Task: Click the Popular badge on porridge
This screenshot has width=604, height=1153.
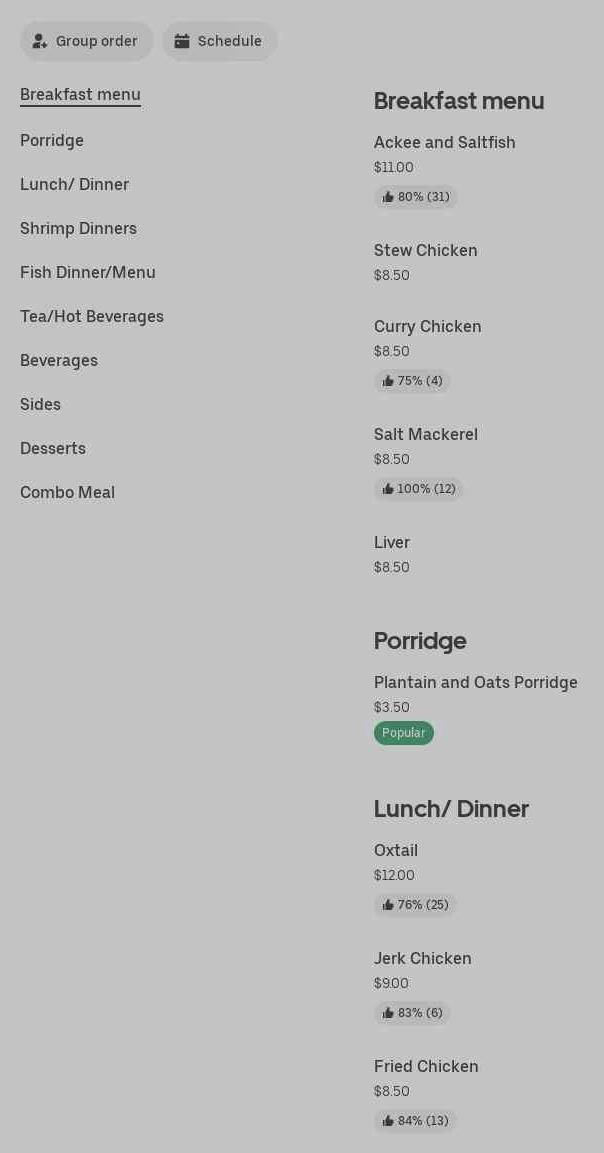Action: pos(404,733)
